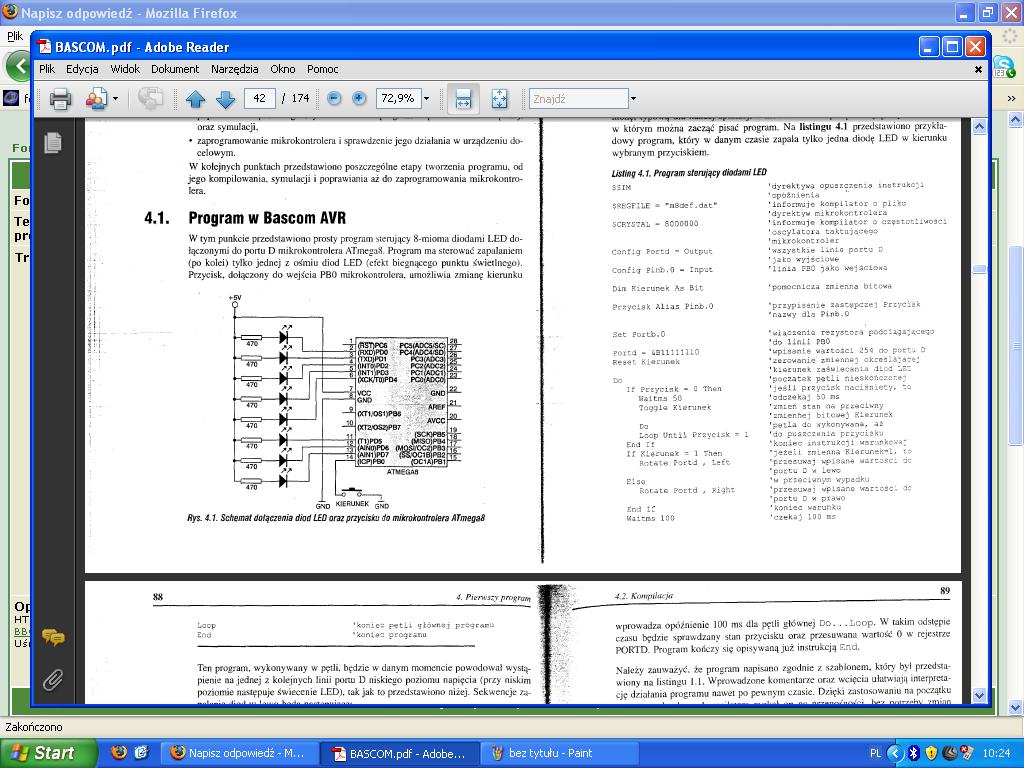Open the zoom percentage dropdown arrow

pyautogui.click(x=426, y=99)
